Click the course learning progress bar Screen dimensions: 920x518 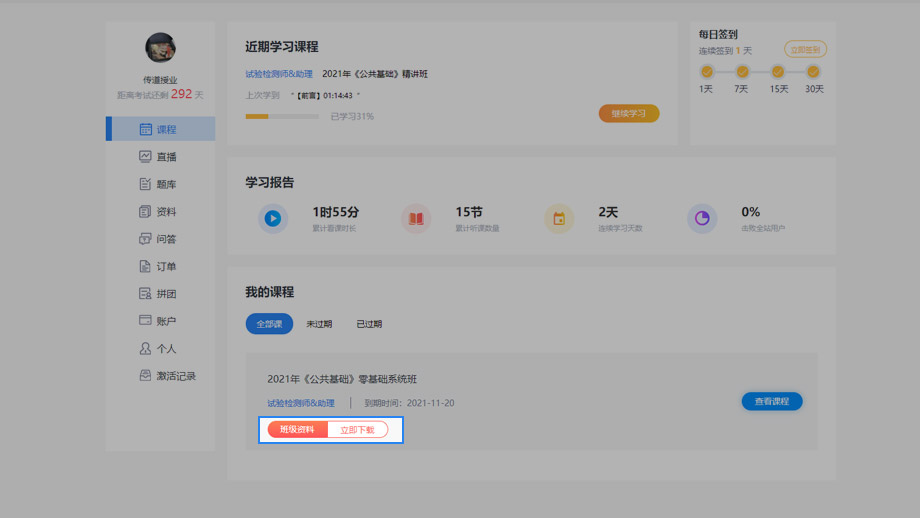click(282, 117)
